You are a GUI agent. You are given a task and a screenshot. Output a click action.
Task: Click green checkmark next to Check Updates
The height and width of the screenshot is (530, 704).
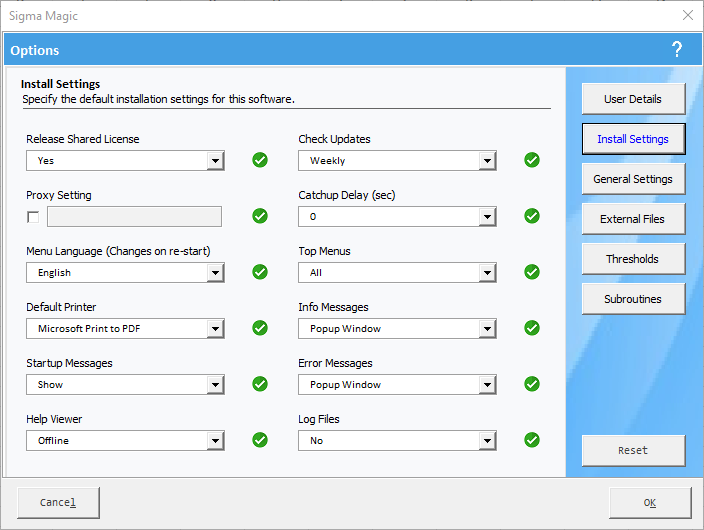point(532,160)
